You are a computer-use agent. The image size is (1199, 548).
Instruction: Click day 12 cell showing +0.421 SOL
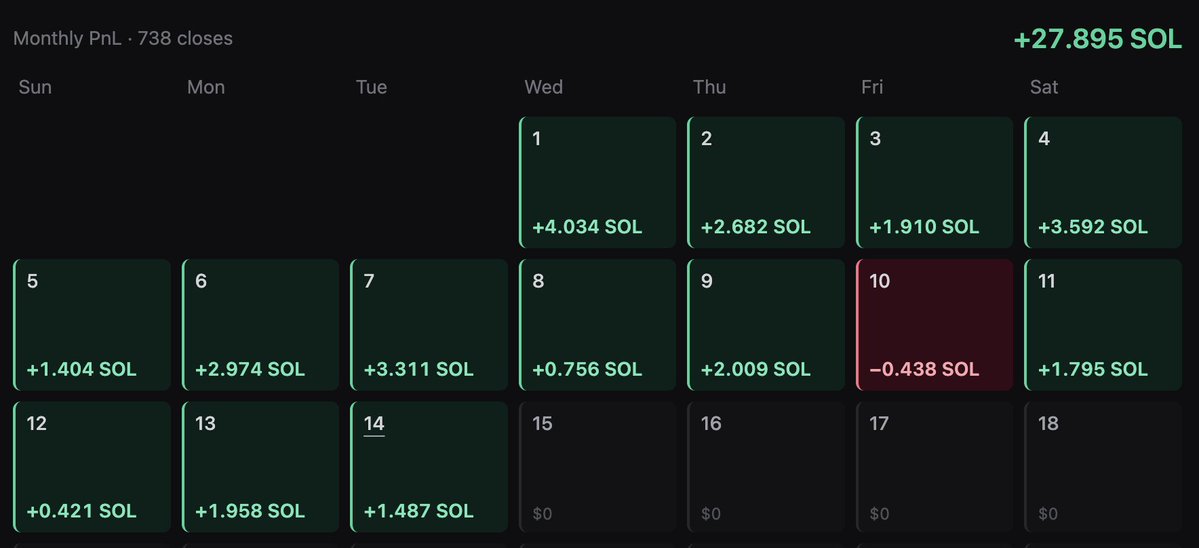click(x=93, y=467)
